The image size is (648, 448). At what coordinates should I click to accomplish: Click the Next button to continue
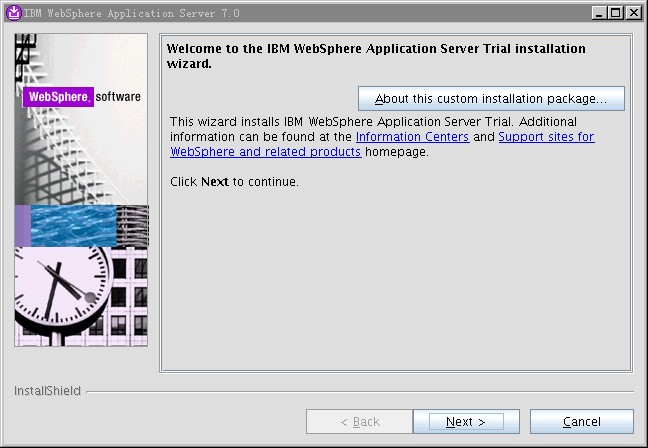[465, 422]
